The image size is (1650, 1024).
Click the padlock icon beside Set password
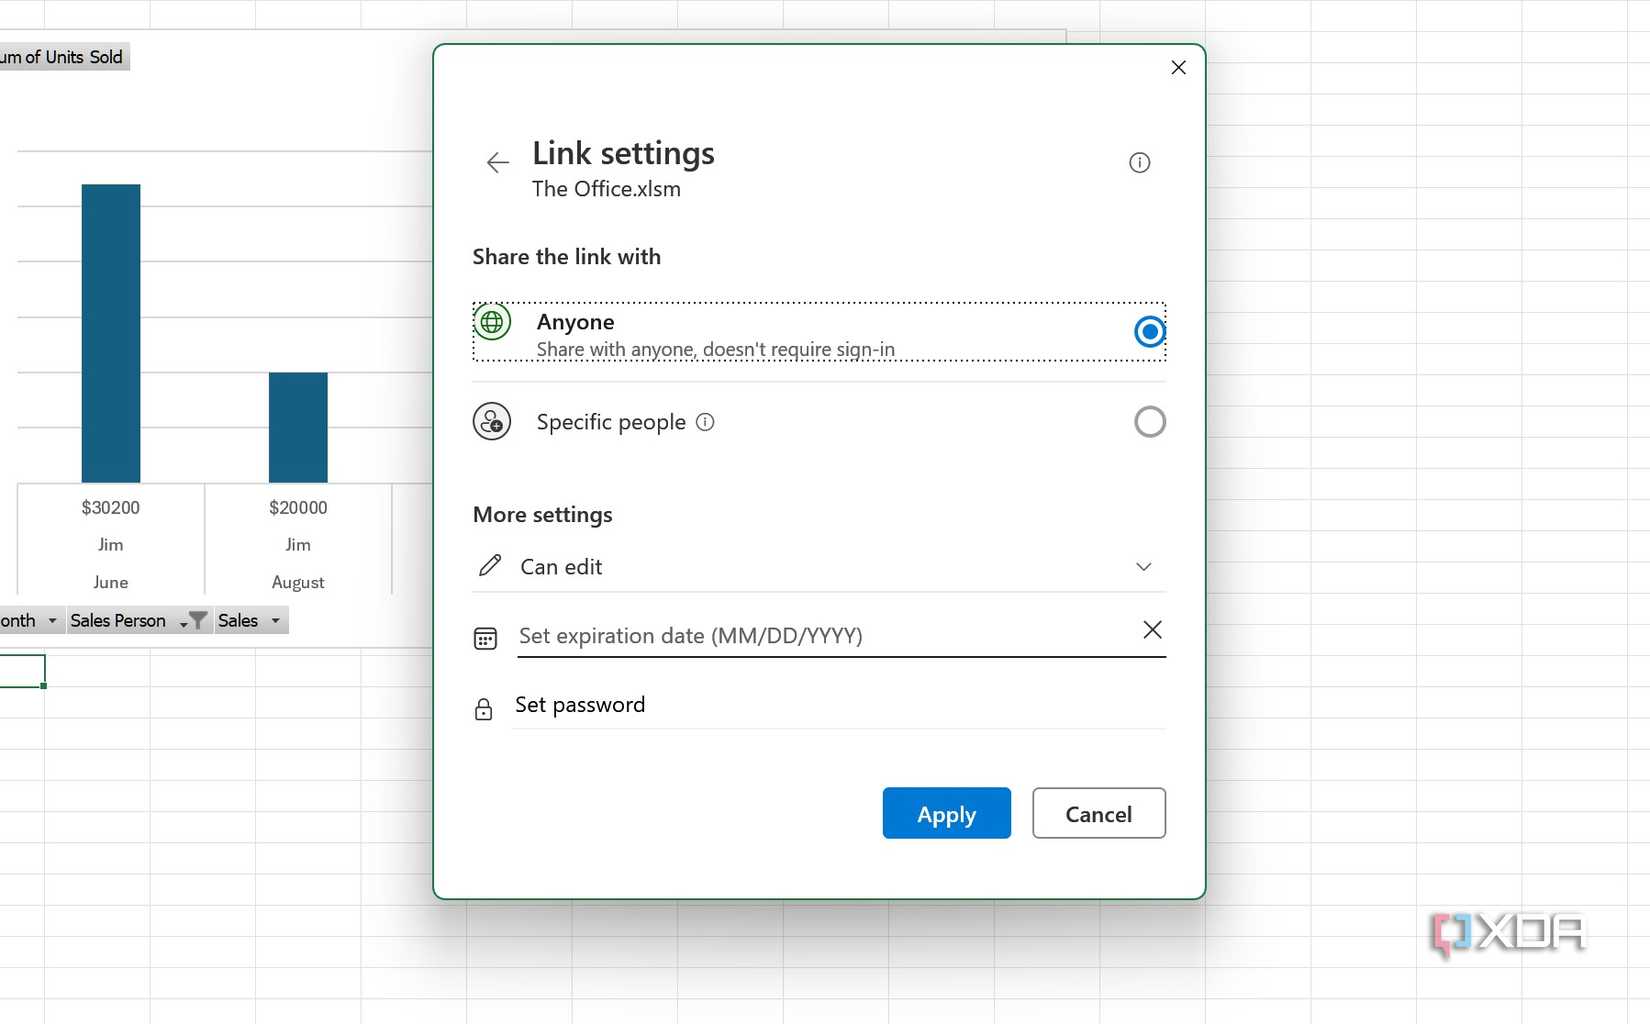pyautogui.click(x=484, y=708)
